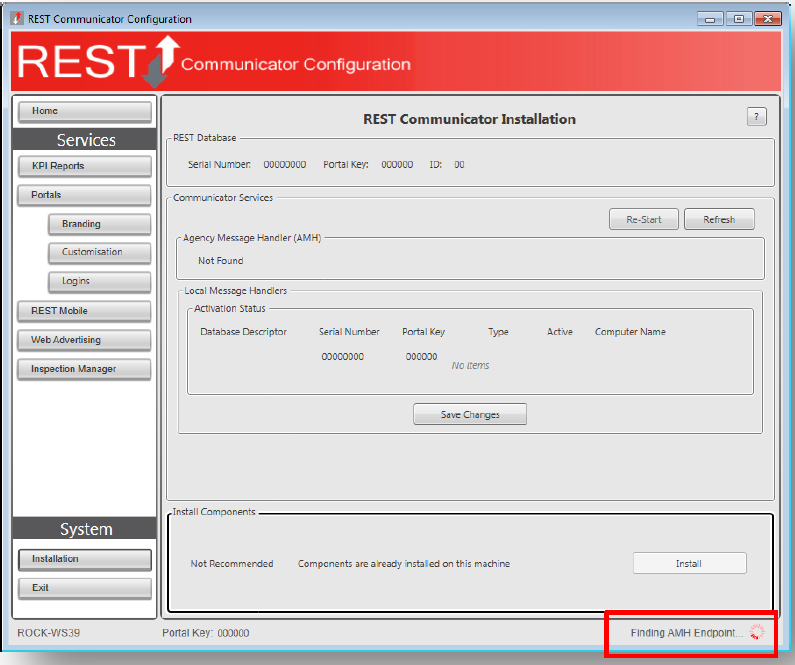Screen dimensions: 795x665
Task: Click the REST app icon in title bar
Action: click(17, 19)
